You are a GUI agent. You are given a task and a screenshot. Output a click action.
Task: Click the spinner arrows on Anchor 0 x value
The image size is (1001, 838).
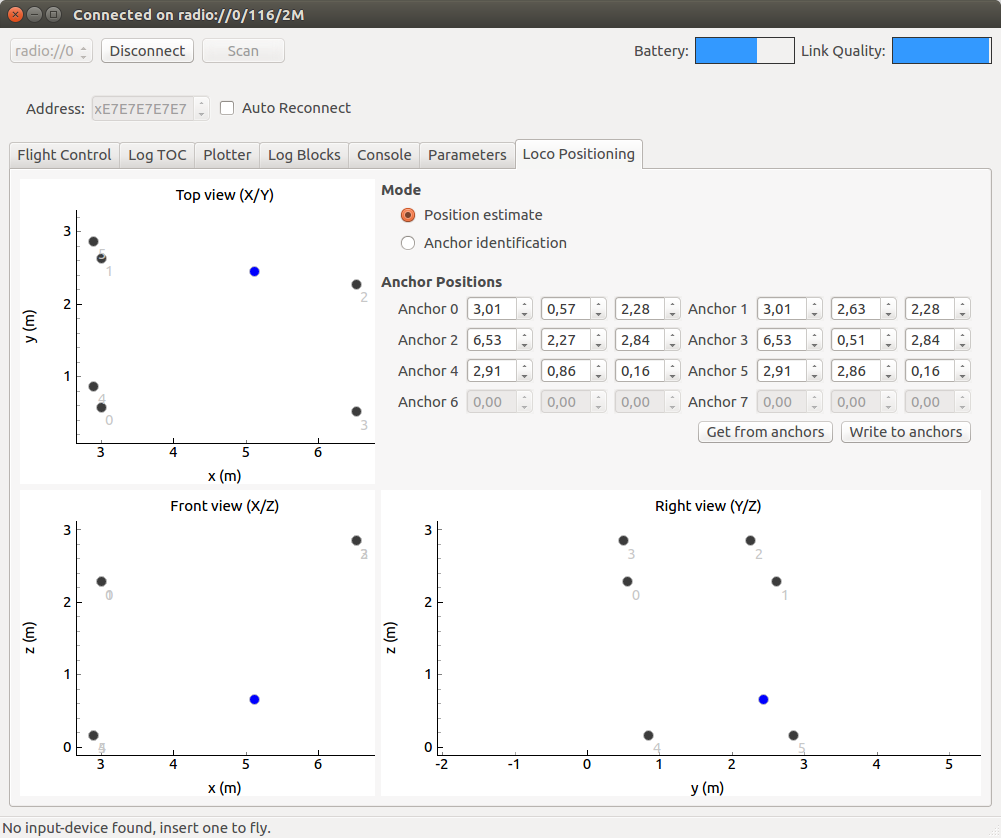[524, 310]
